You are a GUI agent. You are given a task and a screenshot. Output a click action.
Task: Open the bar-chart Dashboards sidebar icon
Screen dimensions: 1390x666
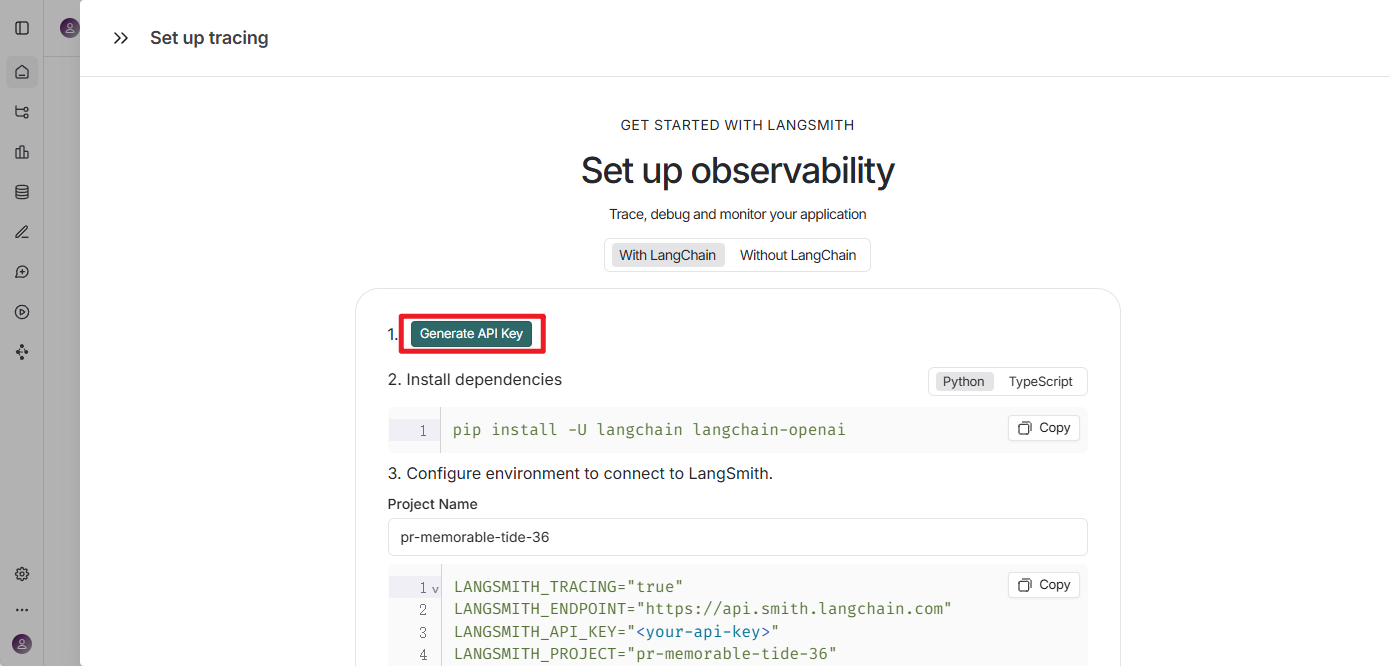tap(22, 152)
